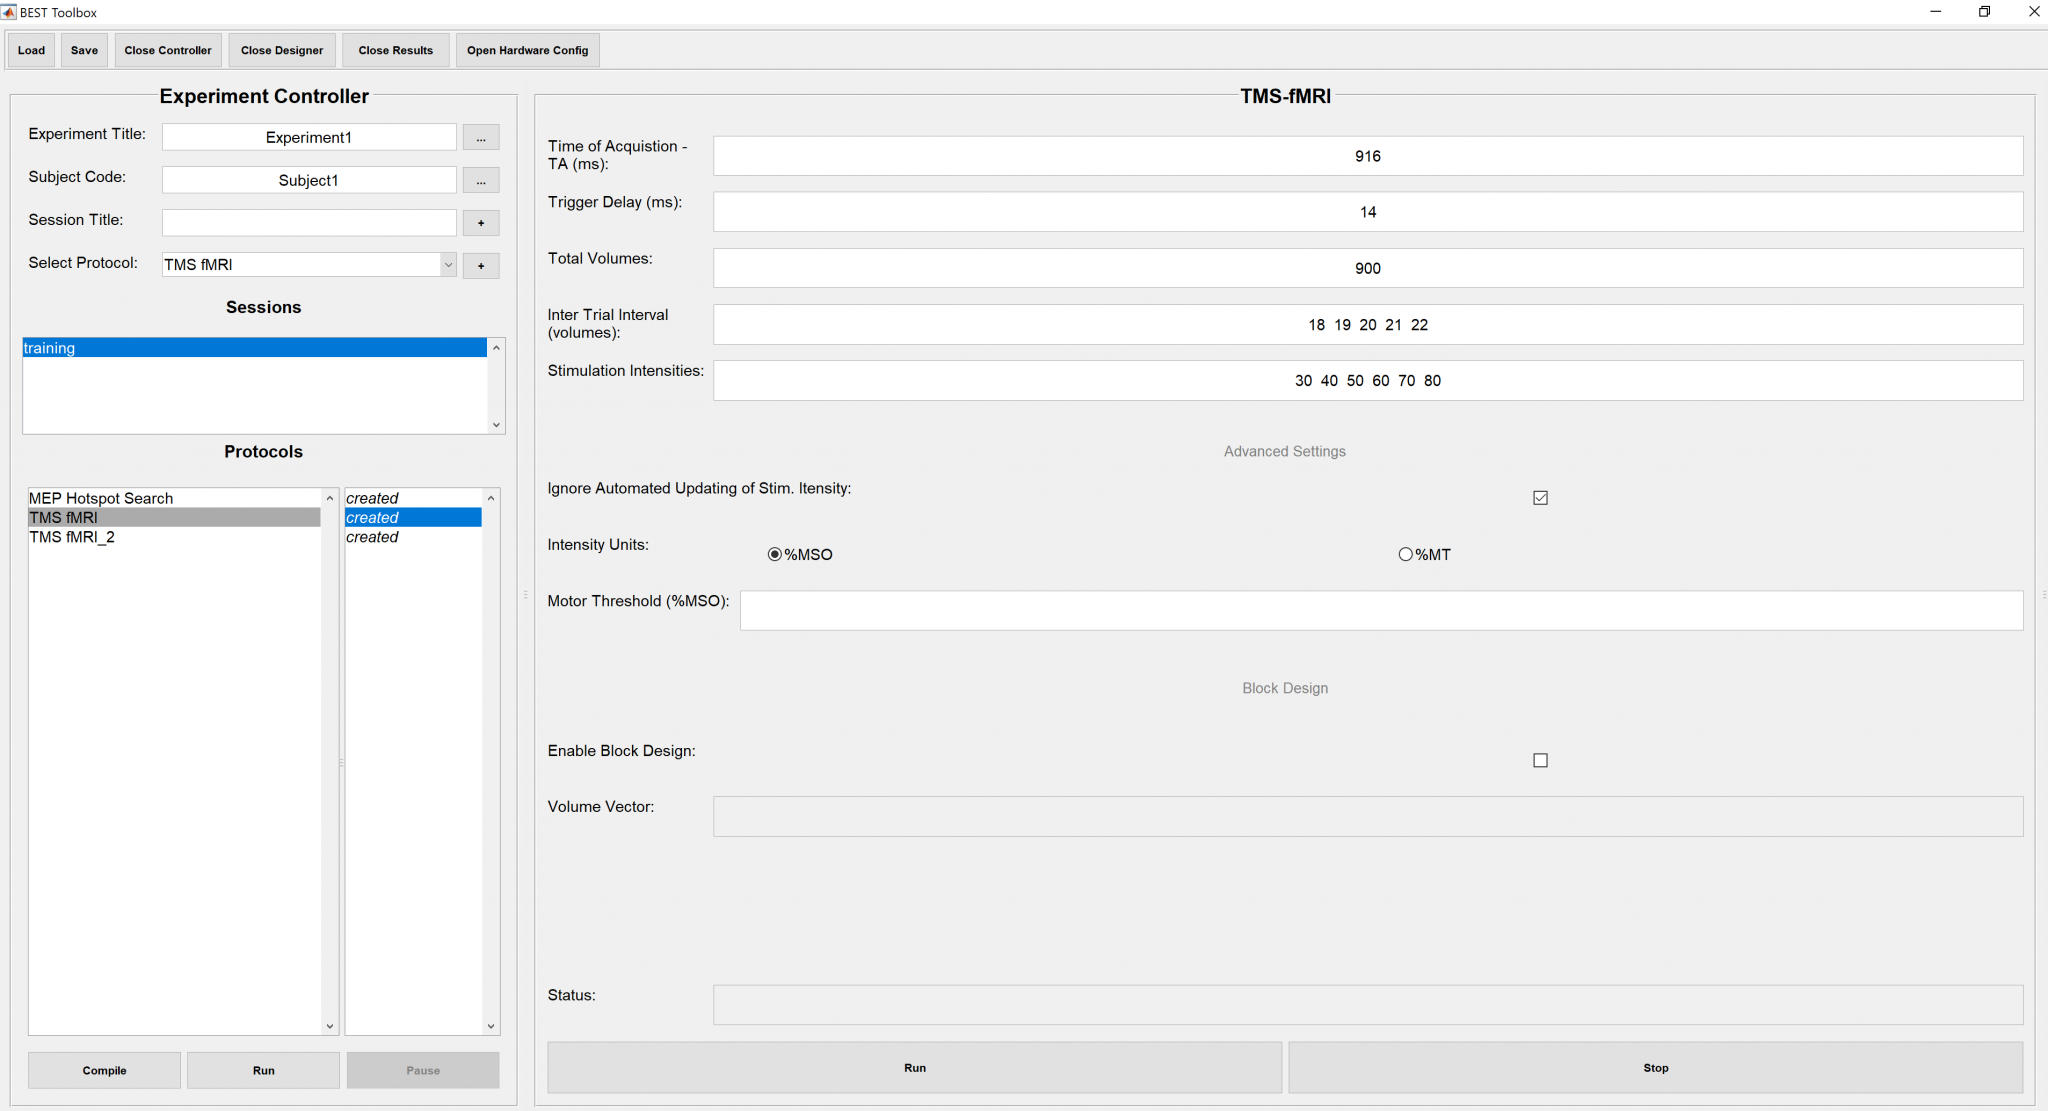Screen dimensions: 2048x1111
Task: Click the Experiment Title input field
Action: pyautogui.click(x=309, y=137)
